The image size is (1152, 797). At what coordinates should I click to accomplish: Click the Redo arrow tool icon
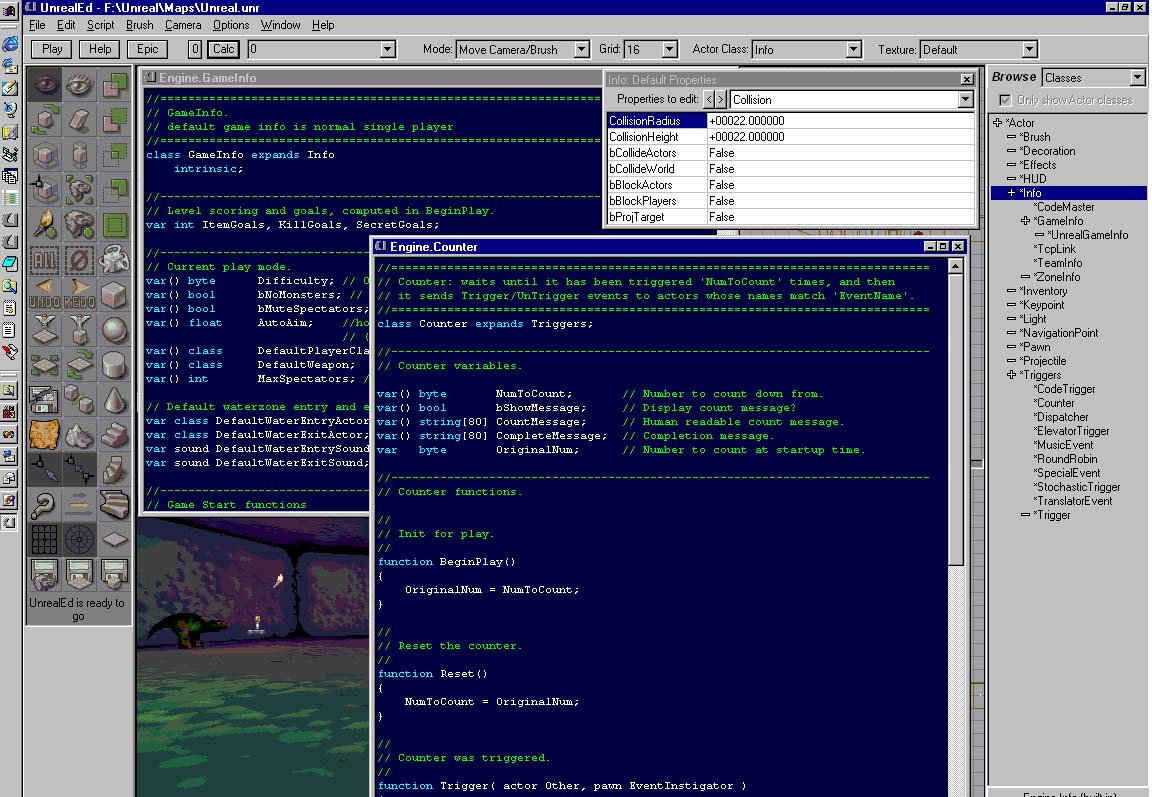coord(80,294)
